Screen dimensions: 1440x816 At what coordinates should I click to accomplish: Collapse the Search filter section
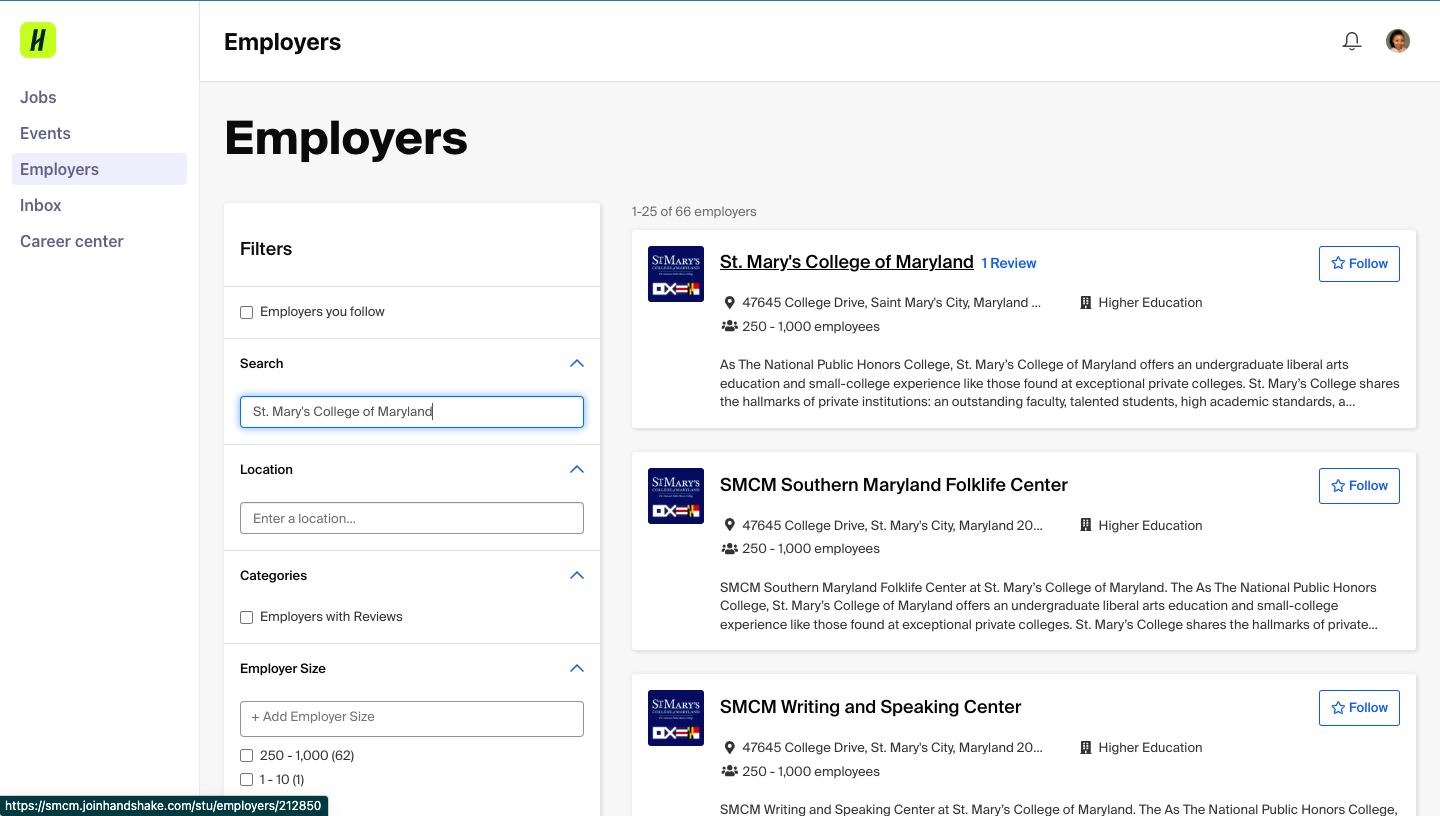point(577,363)
